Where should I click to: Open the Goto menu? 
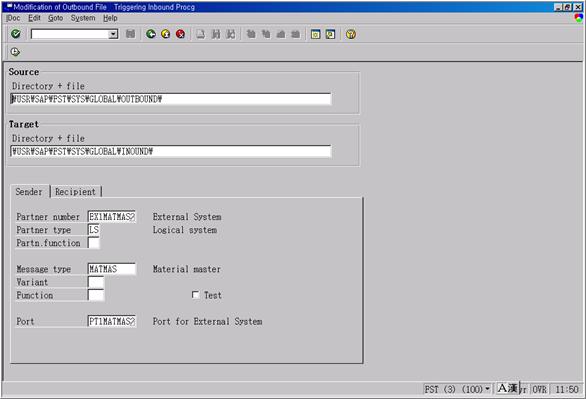(x=55, y=18)
